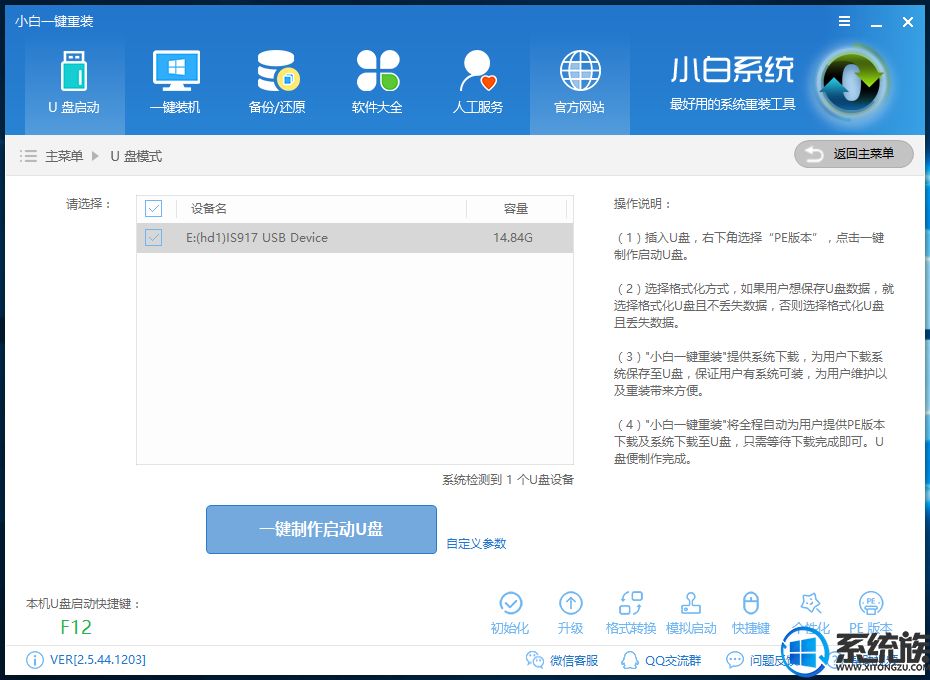Click 一键制作启动U盘 button

pyautogui.click(x=321, y=529)
